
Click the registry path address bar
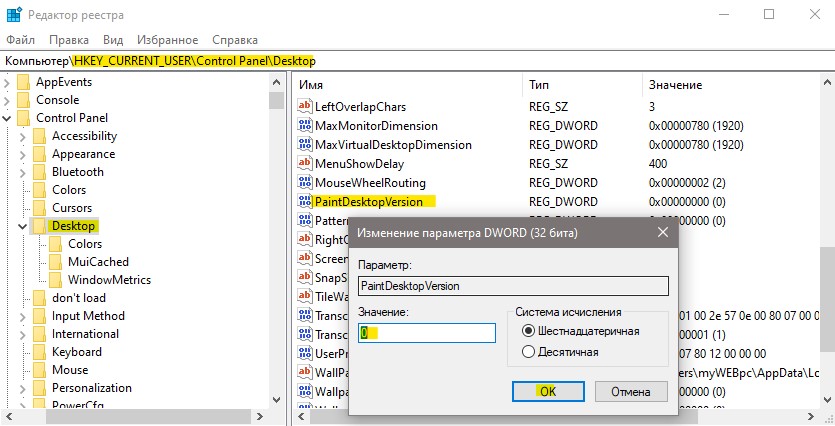[x=418, y=61]
